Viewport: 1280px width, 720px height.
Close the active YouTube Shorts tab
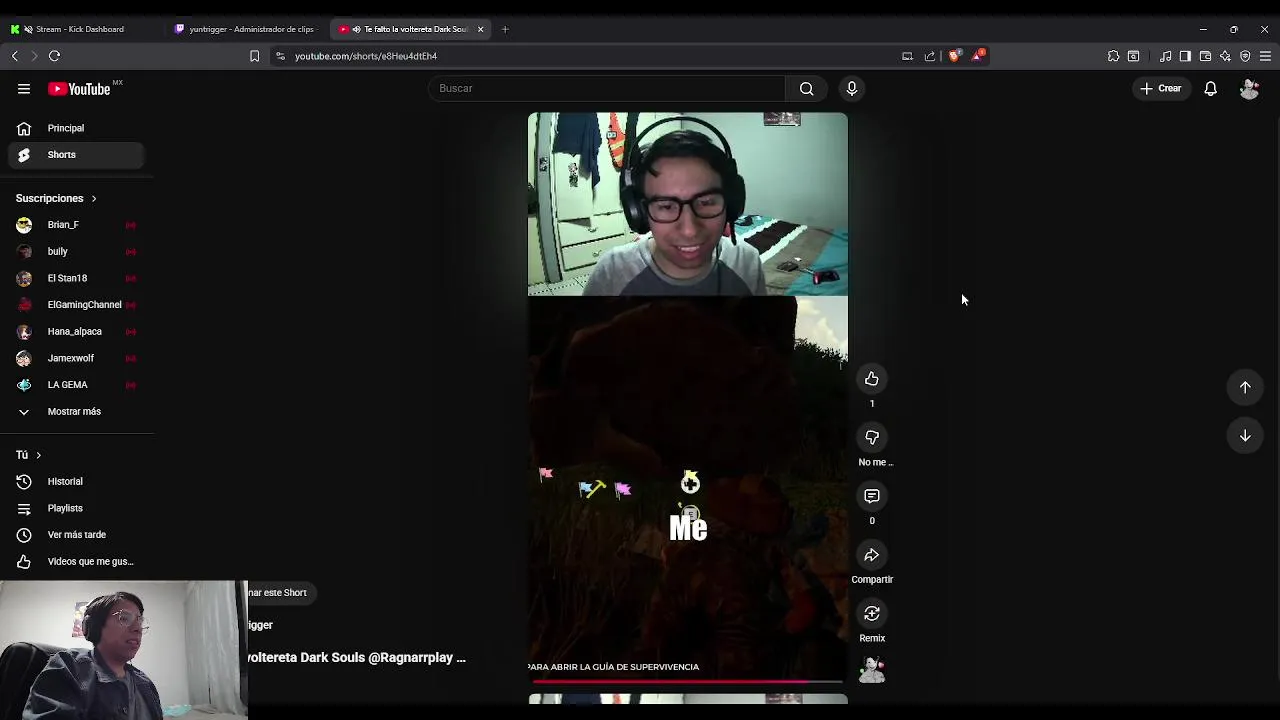(x=480, y=29)
